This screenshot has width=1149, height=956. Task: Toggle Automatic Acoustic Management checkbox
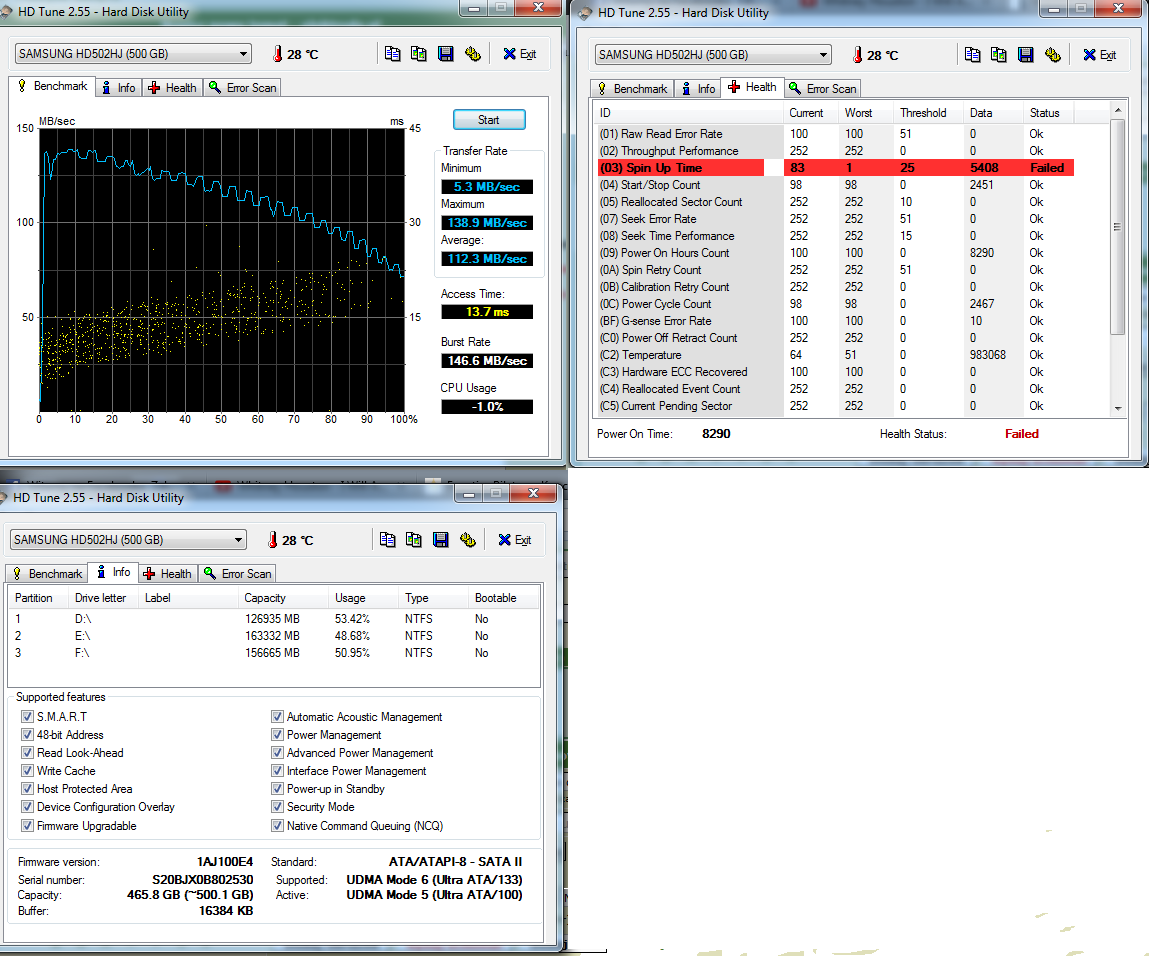click(277, 716)
